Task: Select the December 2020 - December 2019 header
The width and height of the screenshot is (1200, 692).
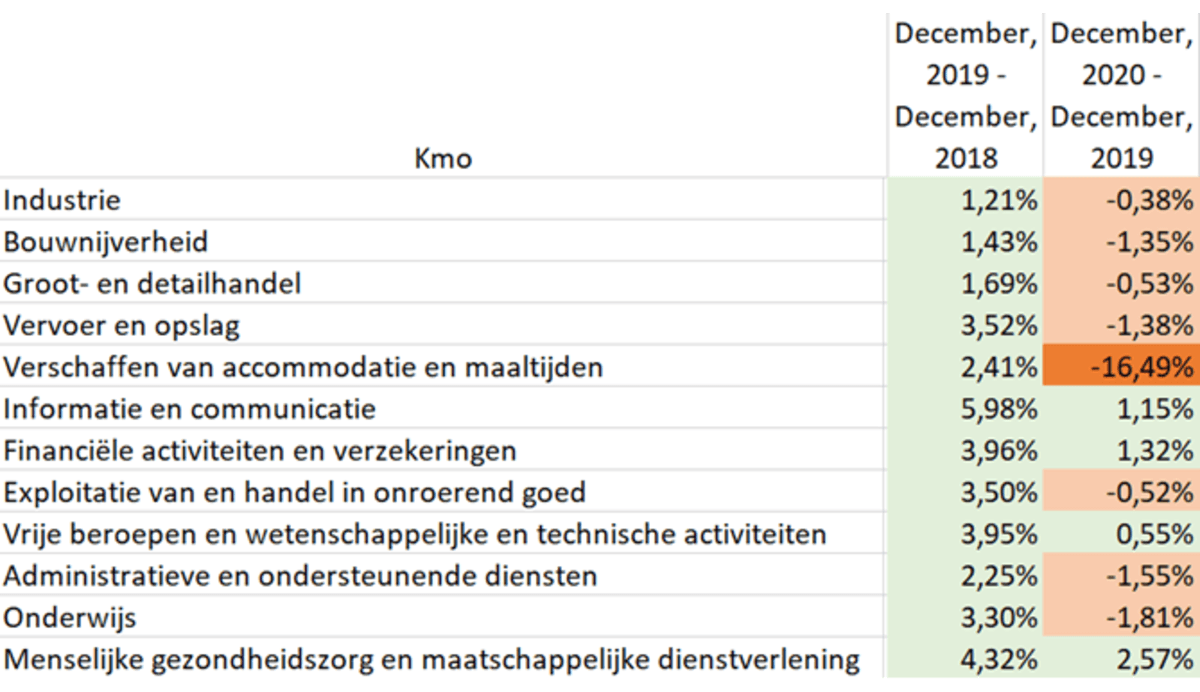Action: click(x=1122, y=96)
